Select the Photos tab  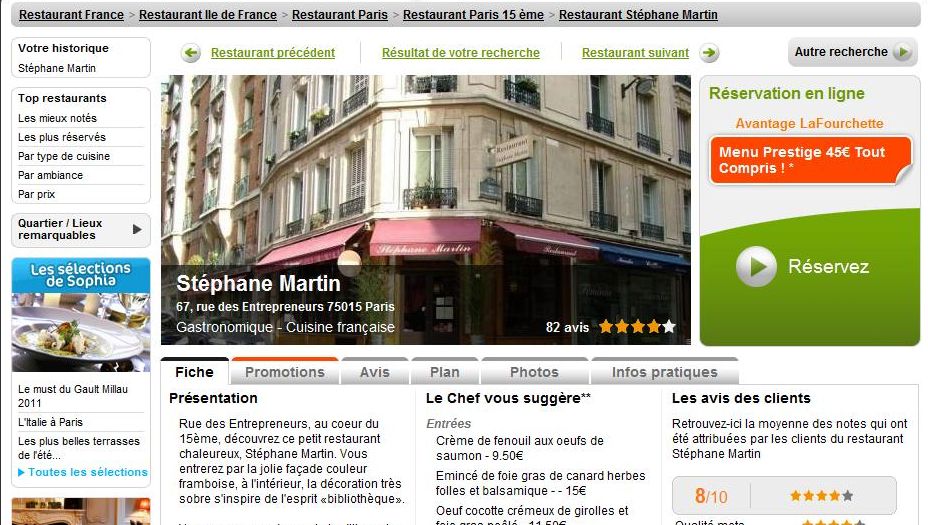point(534,371)
